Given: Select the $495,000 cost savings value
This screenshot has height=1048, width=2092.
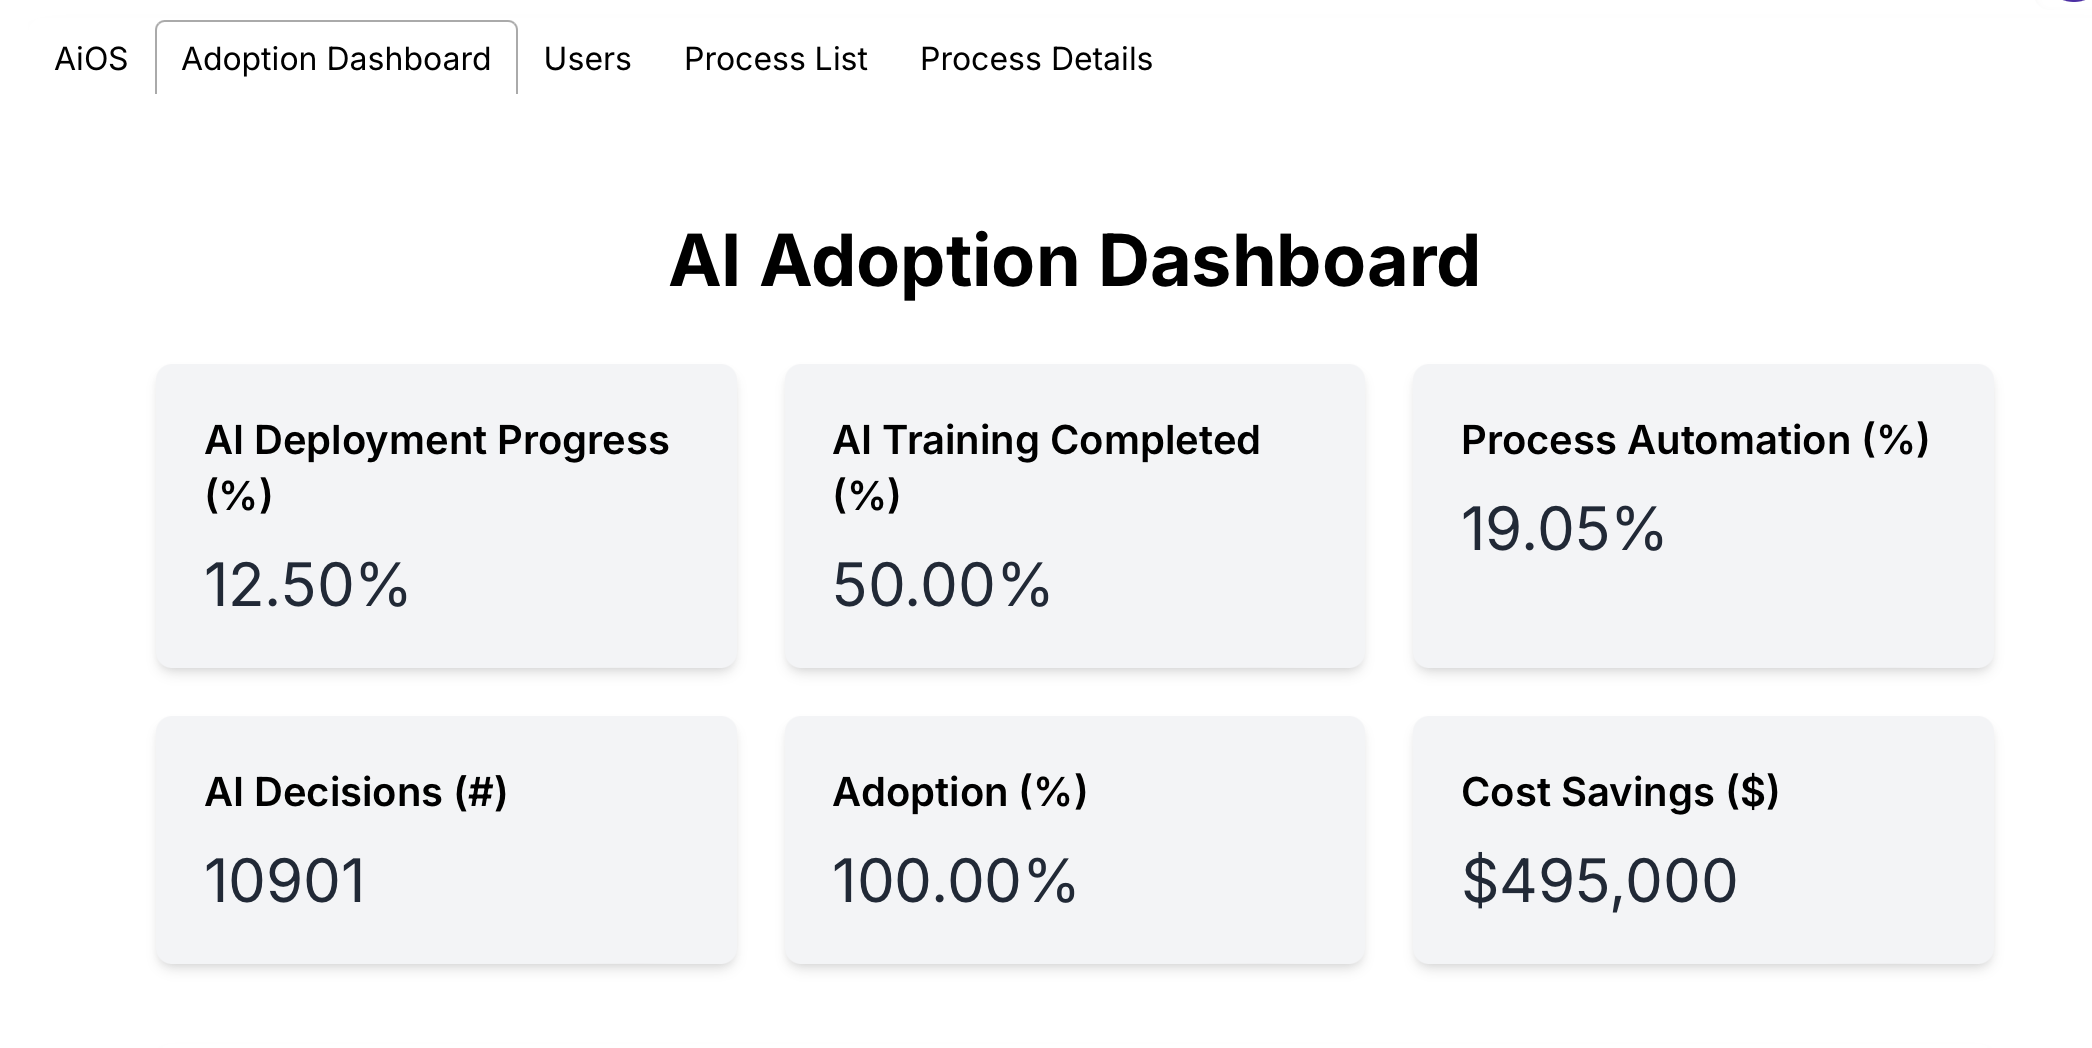Looking at the screenshot, I should 1599,881.
